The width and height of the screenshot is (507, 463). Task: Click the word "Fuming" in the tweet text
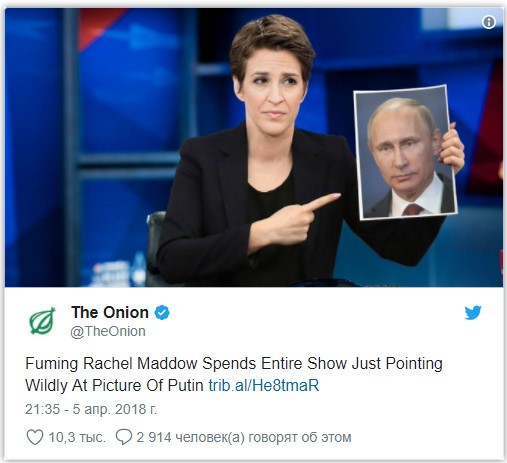pos(51,364)
